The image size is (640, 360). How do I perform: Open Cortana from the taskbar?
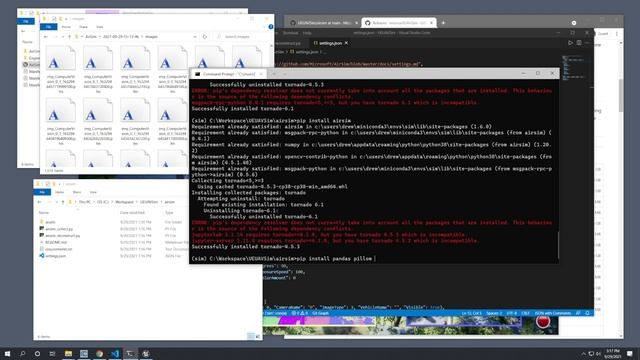37,353
